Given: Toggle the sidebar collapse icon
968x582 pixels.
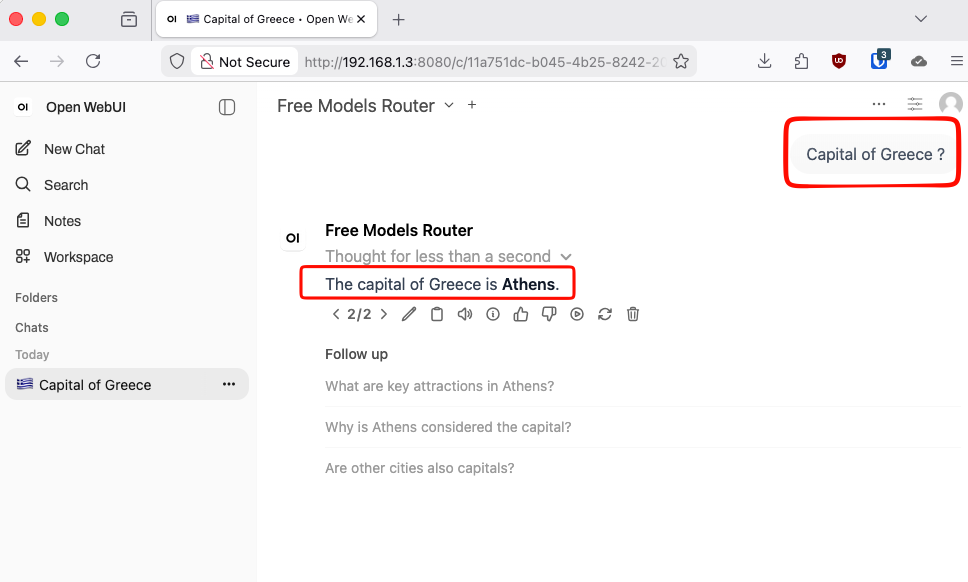Looking at the screenshot, I should (x=227, y=107).
